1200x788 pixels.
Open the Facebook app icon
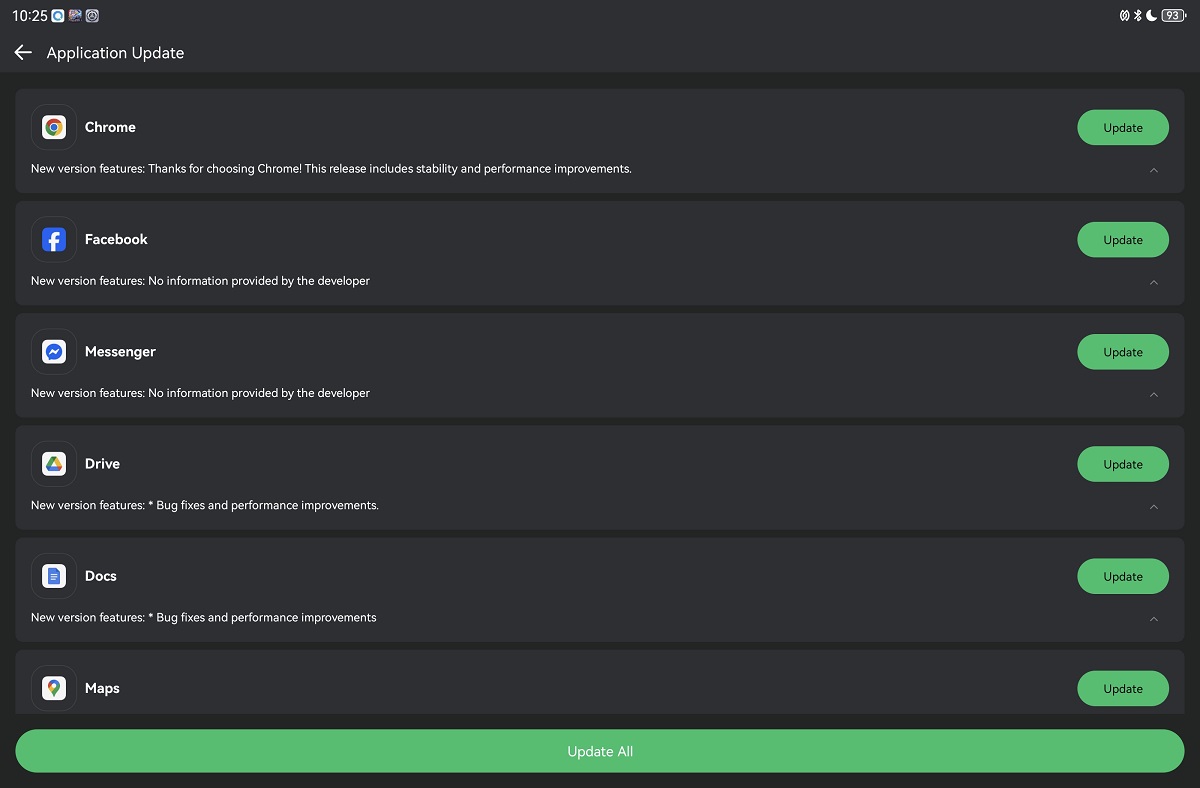coord(54,239)
